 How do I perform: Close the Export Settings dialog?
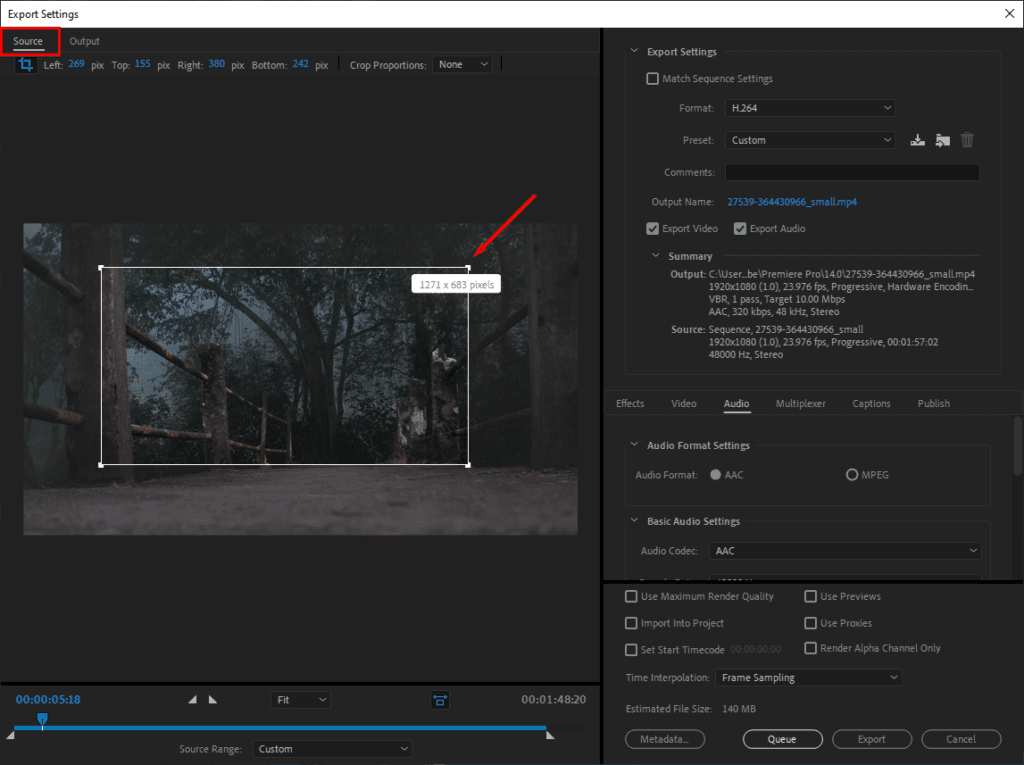coord(1008,14)
